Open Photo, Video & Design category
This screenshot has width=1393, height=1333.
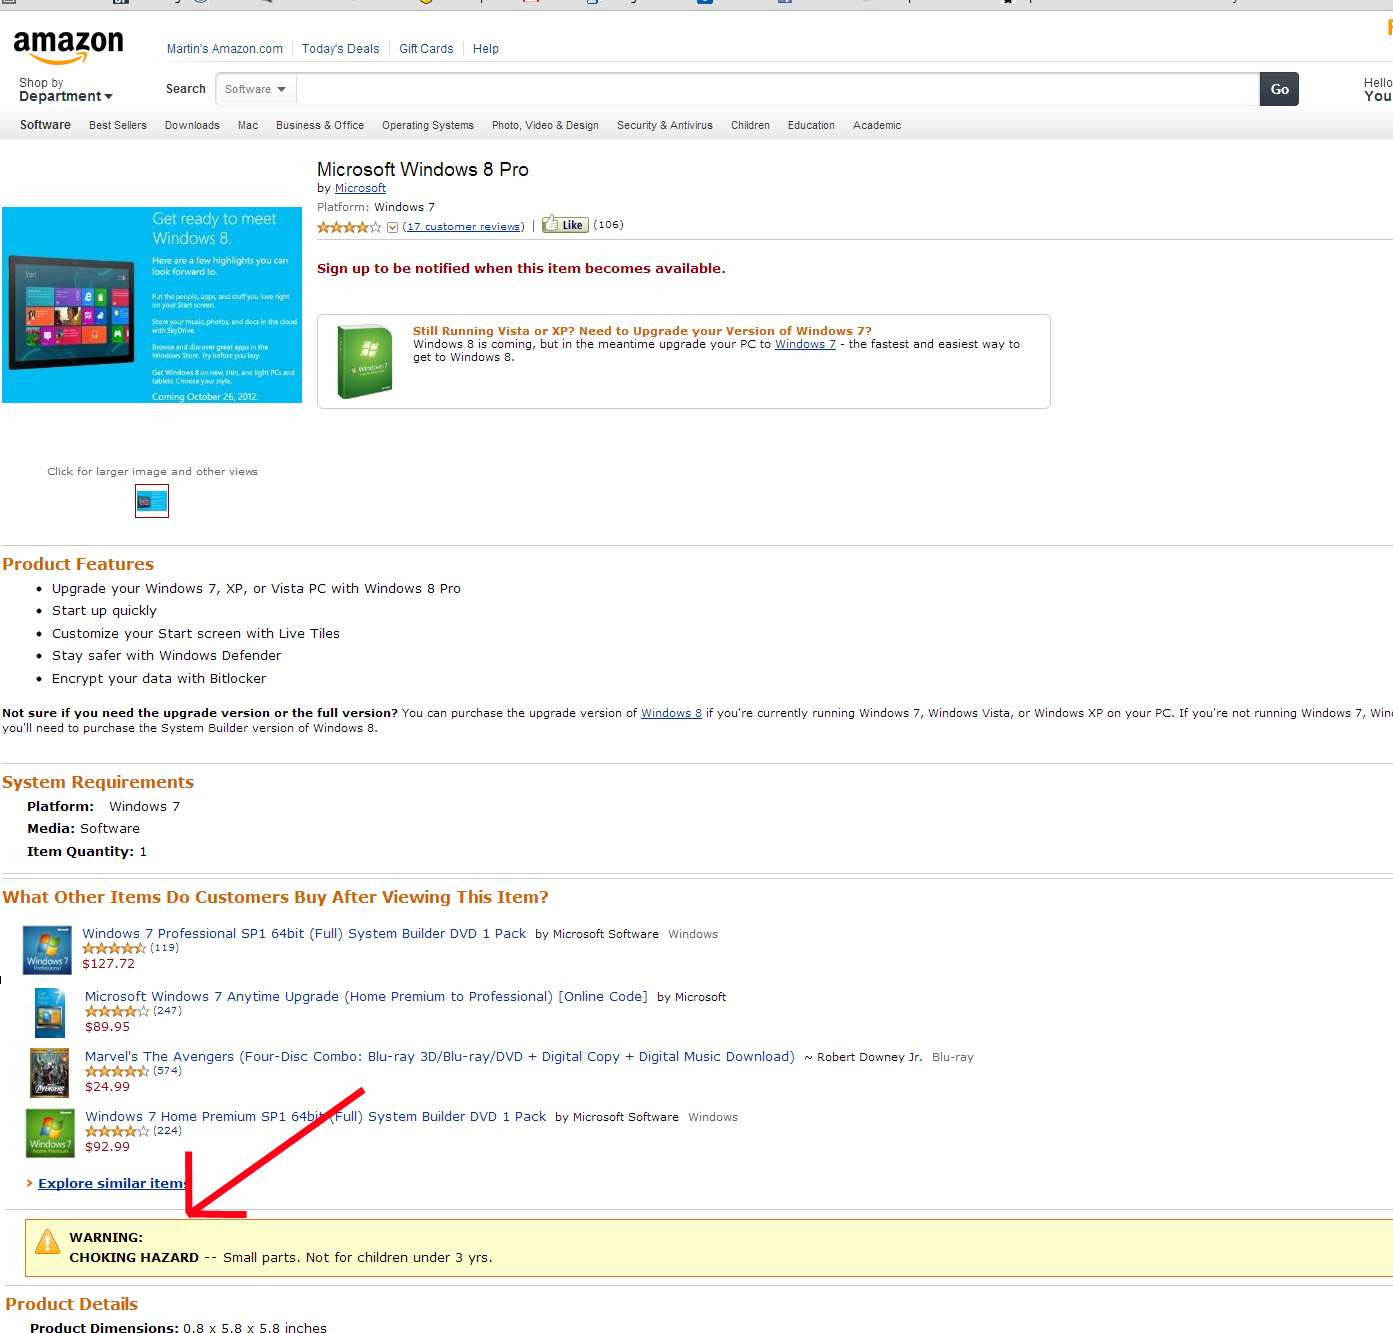pos(545,125)
